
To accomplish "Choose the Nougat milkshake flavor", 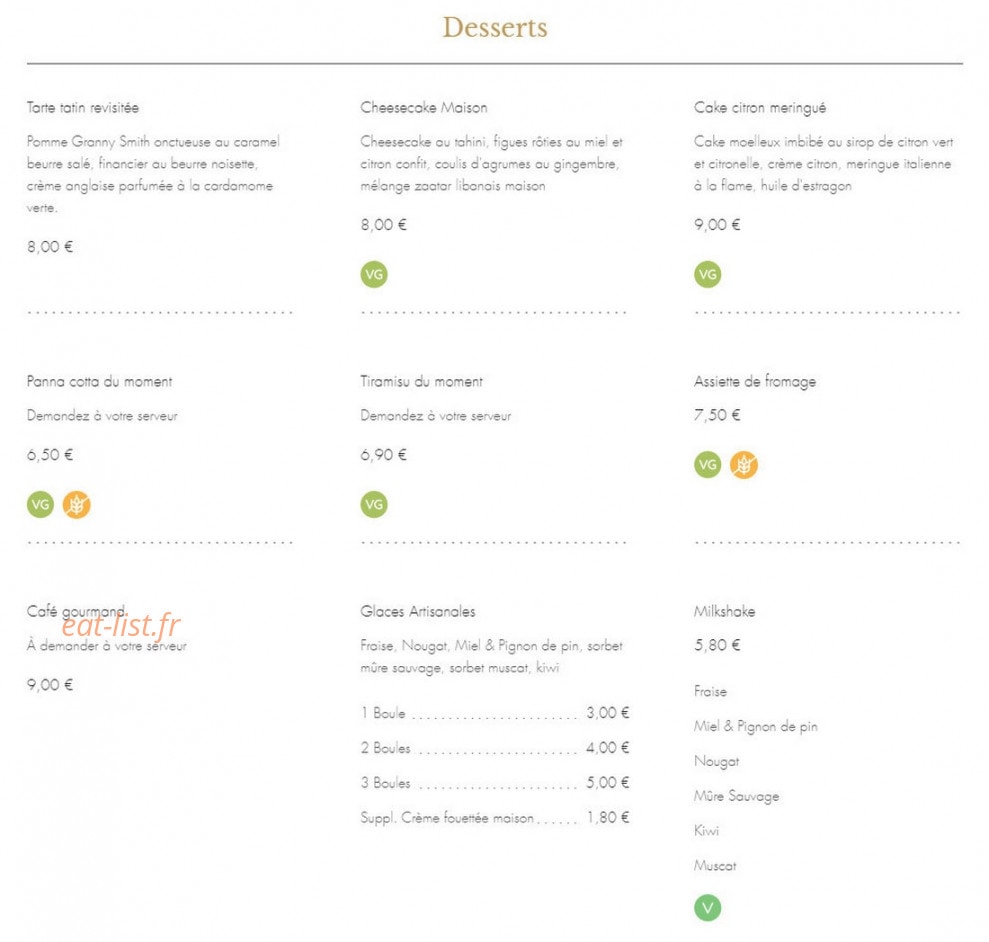I will 717,762.
